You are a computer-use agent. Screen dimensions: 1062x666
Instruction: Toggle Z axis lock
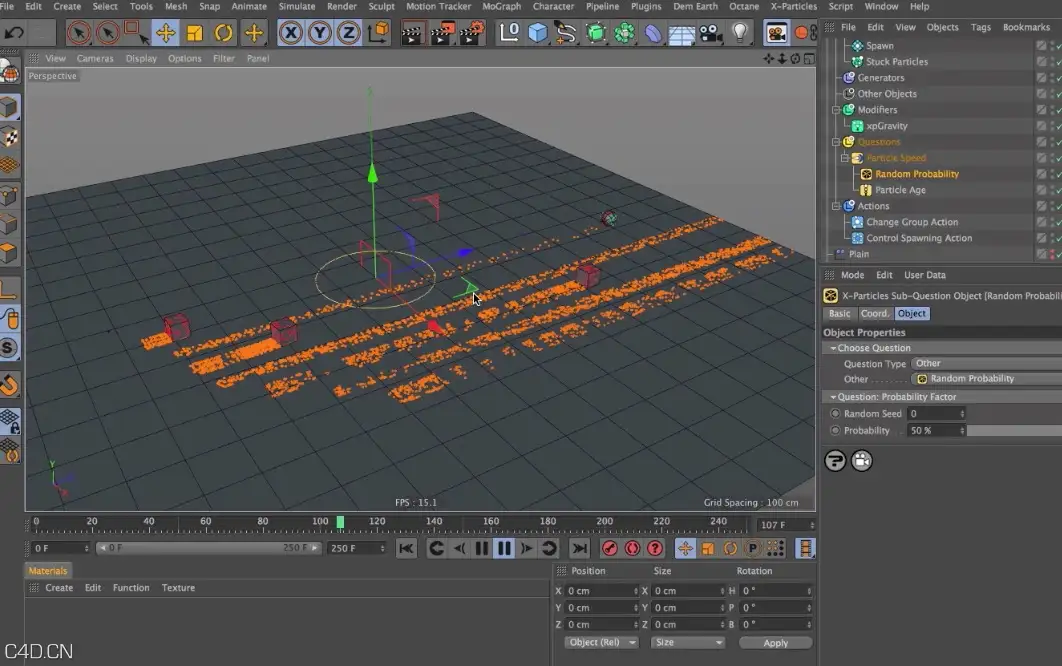click(348, 33)
